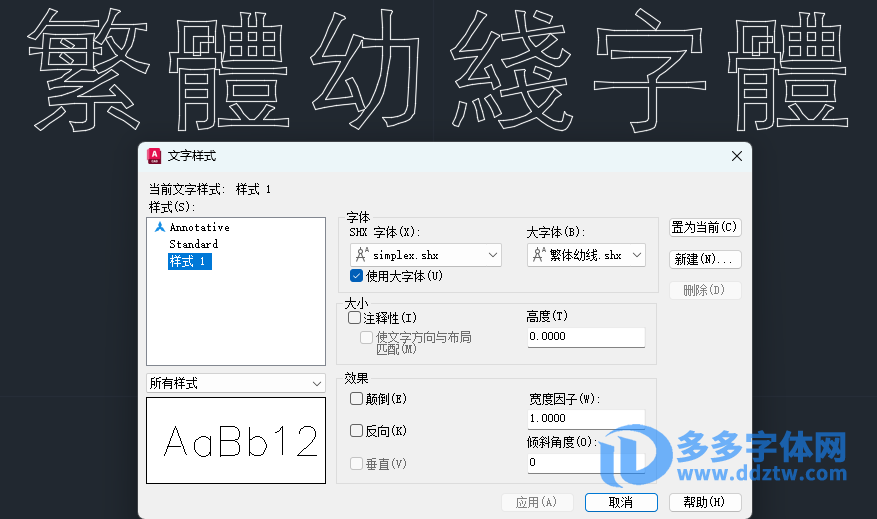877x519 pixels.
Task: Open the 所有样式 filter dropdown
Action: (236, 383)
